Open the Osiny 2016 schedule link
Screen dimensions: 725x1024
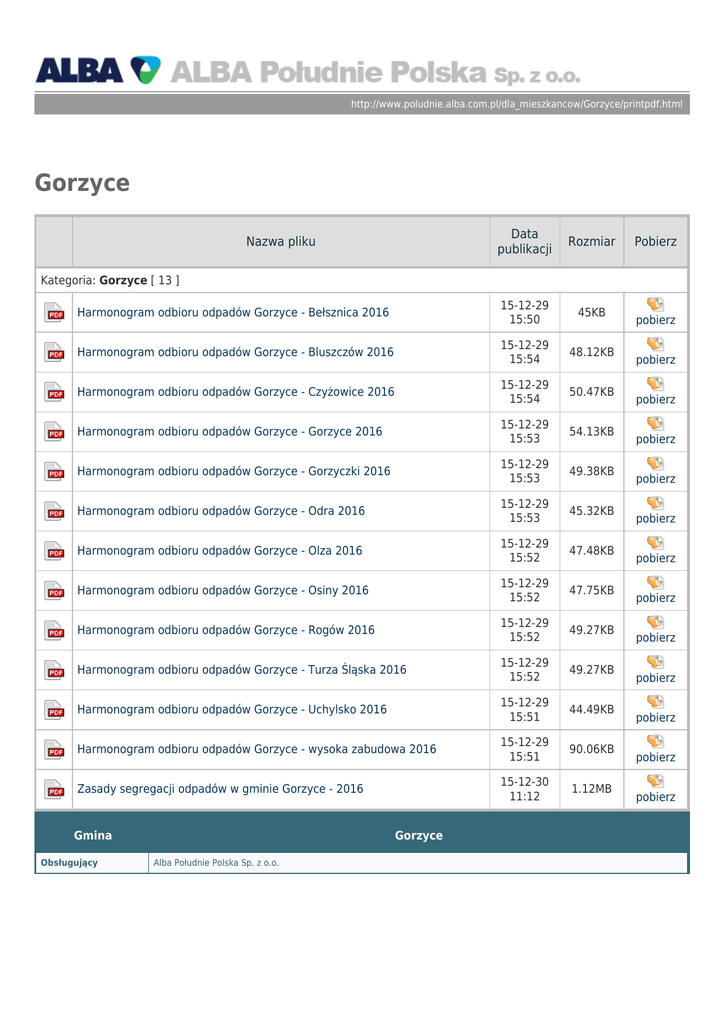(222, 591)
